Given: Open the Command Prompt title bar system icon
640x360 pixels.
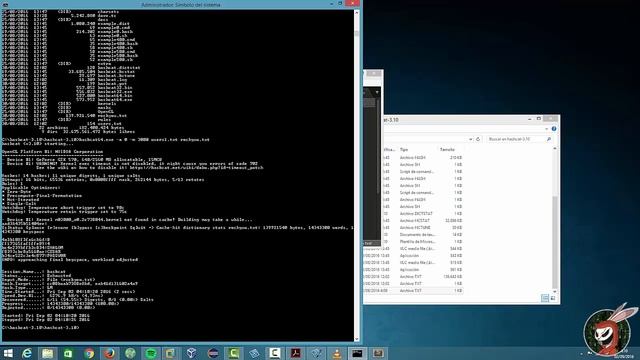Looking at the screenshot, I should (5, 4).
